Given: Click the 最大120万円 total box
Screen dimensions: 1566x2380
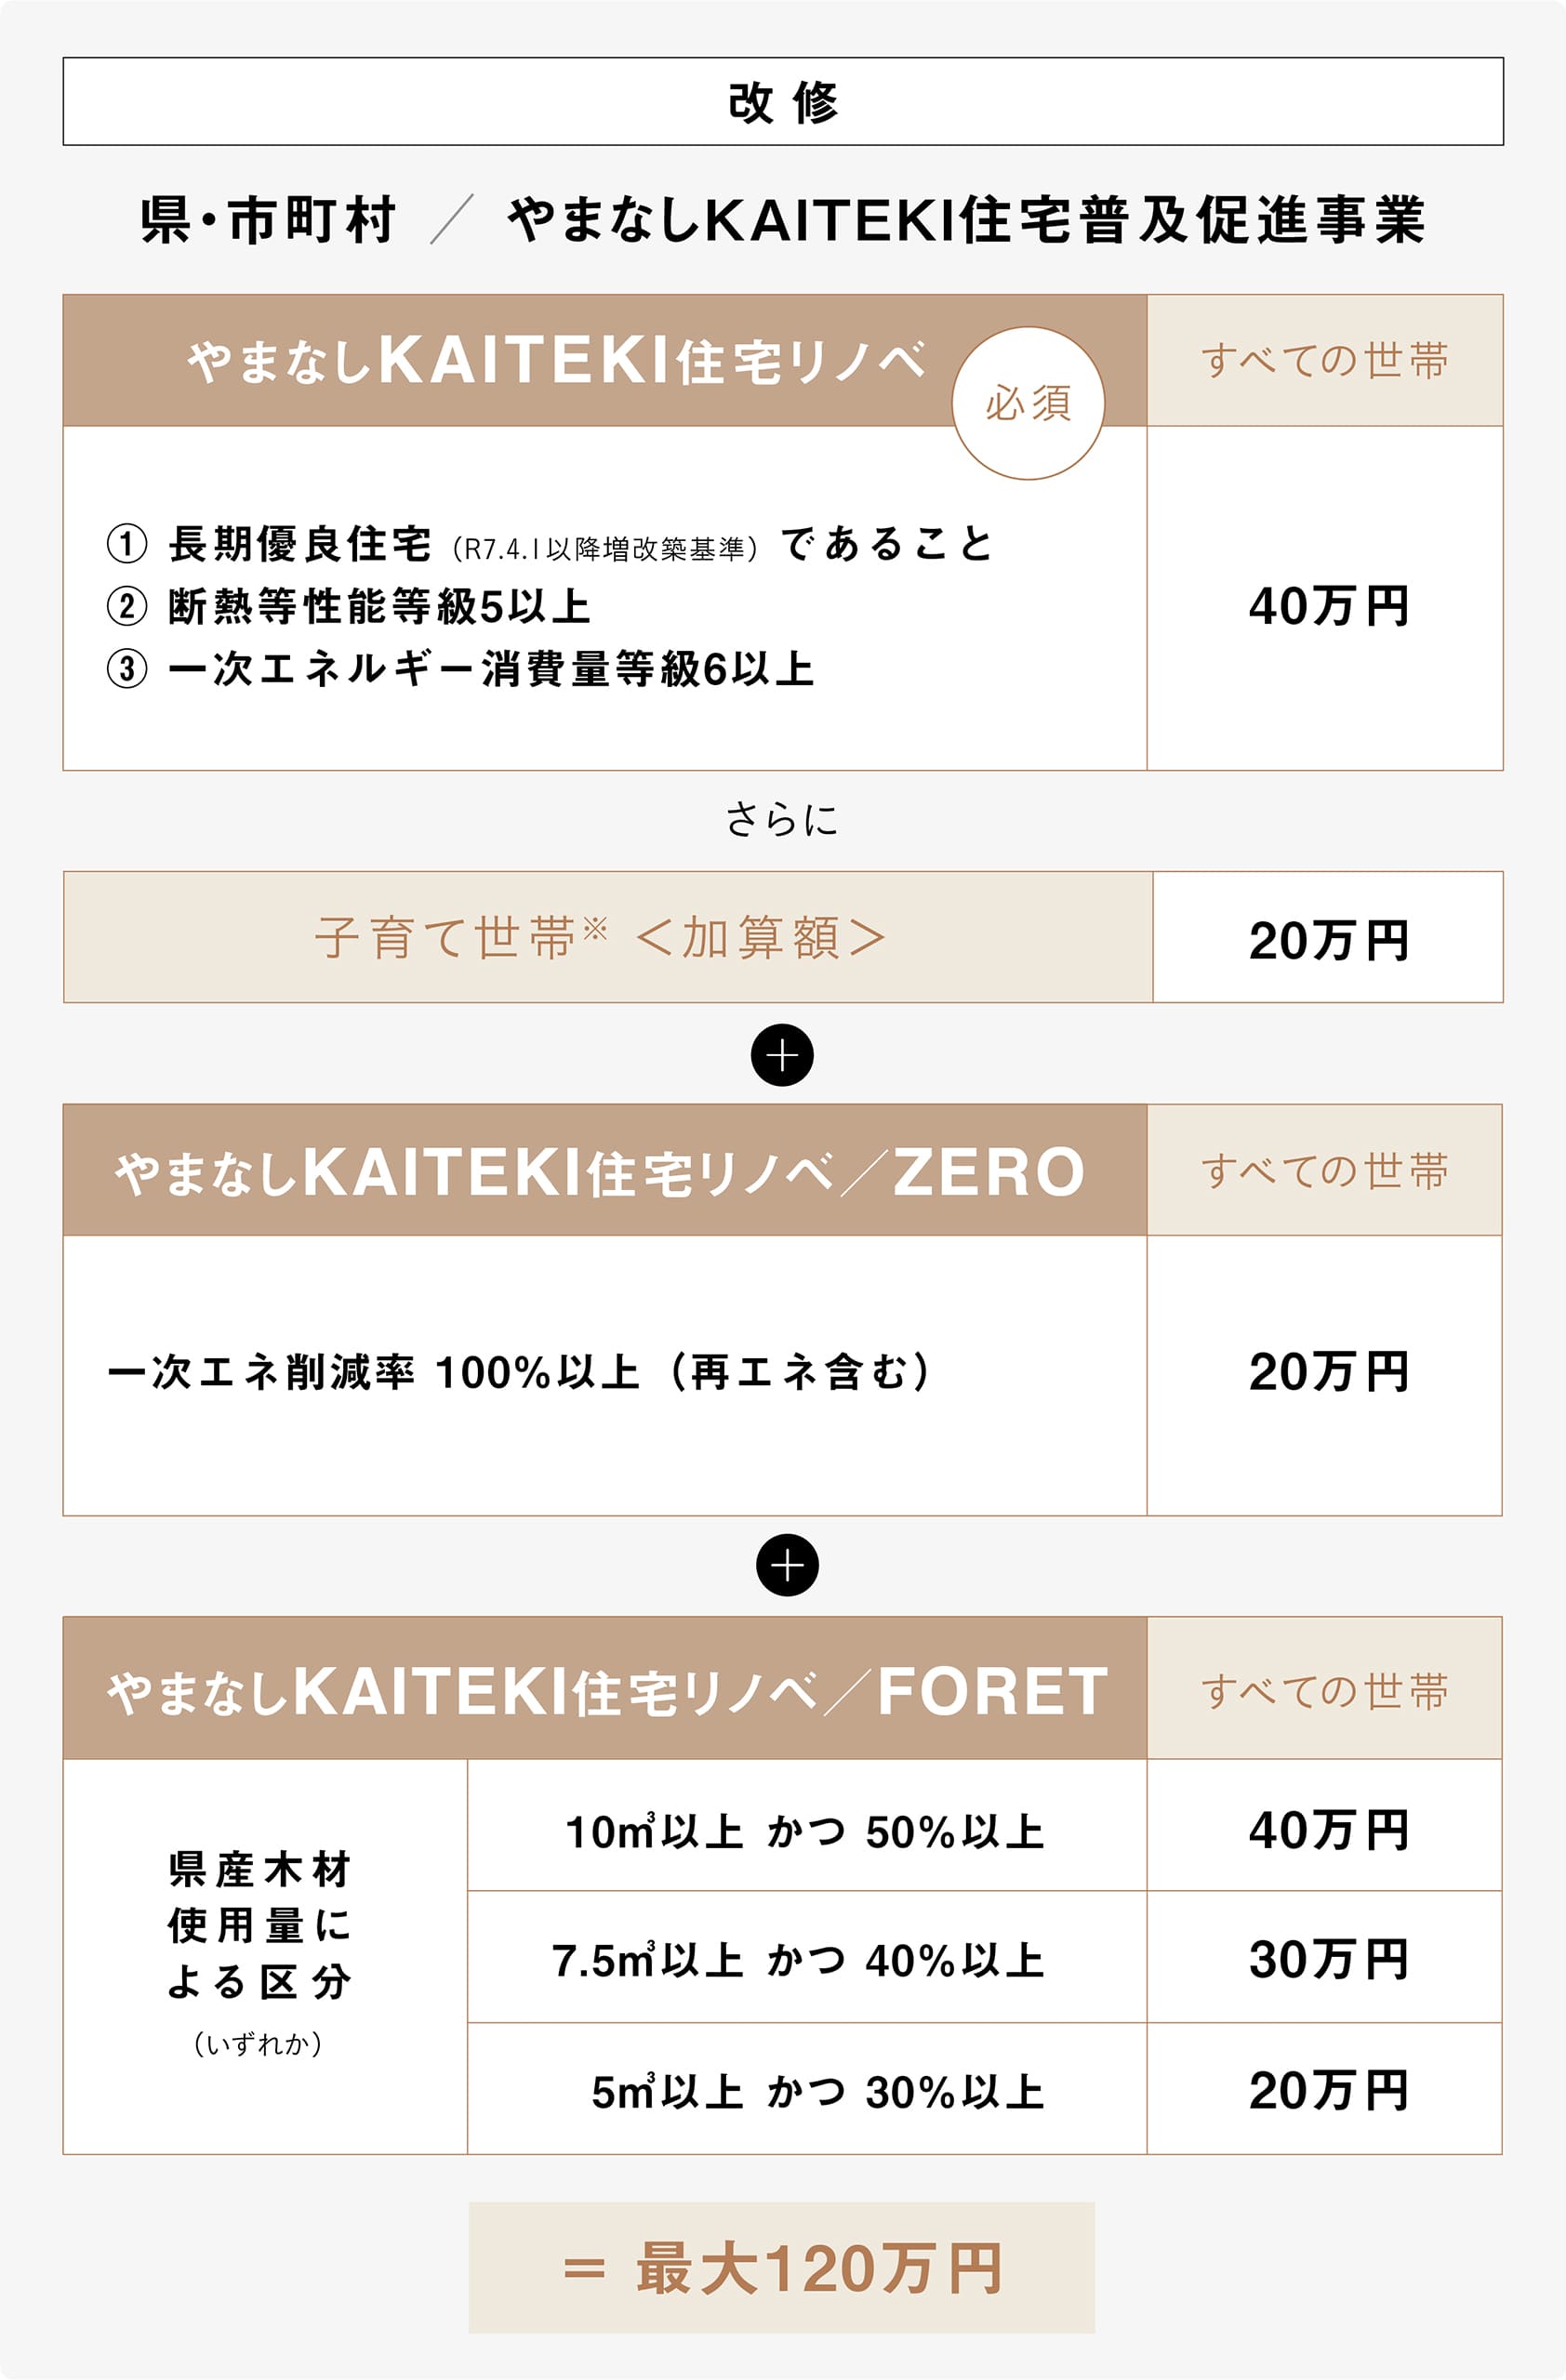Looking at the screenshot, I should point(781,2267).
